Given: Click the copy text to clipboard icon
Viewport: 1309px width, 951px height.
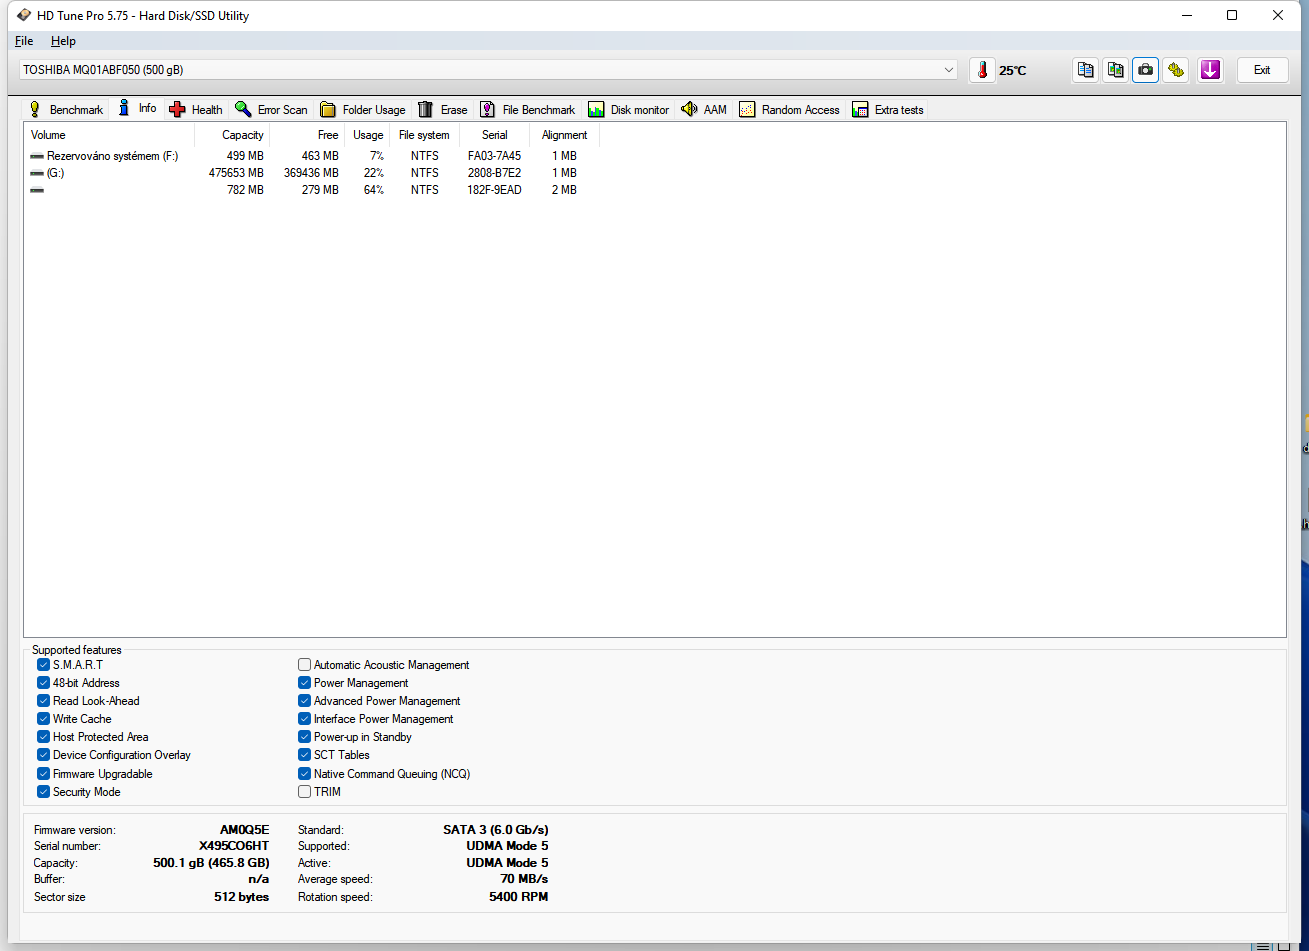Looking at the screenshot, I should (1085, 70).
